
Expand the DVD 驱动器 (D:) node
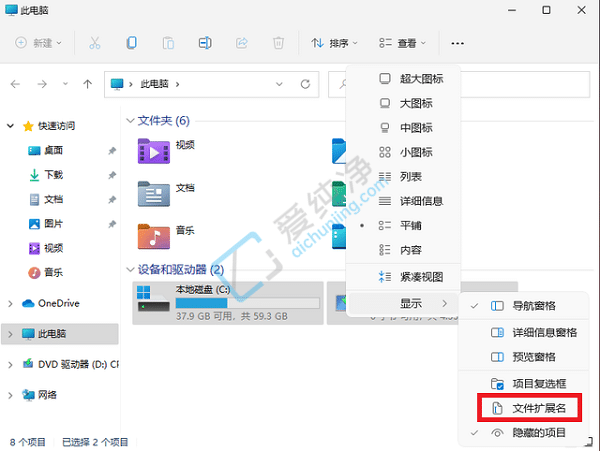11,365
